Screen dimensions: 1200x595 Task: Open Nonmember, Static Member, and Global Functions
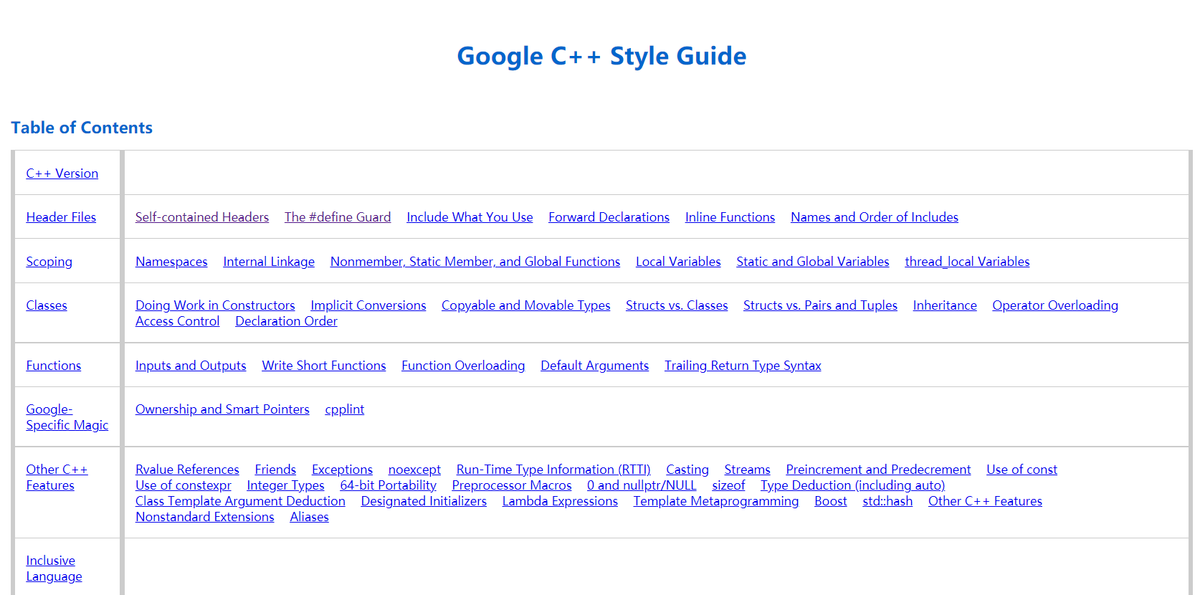coord(475,262)
